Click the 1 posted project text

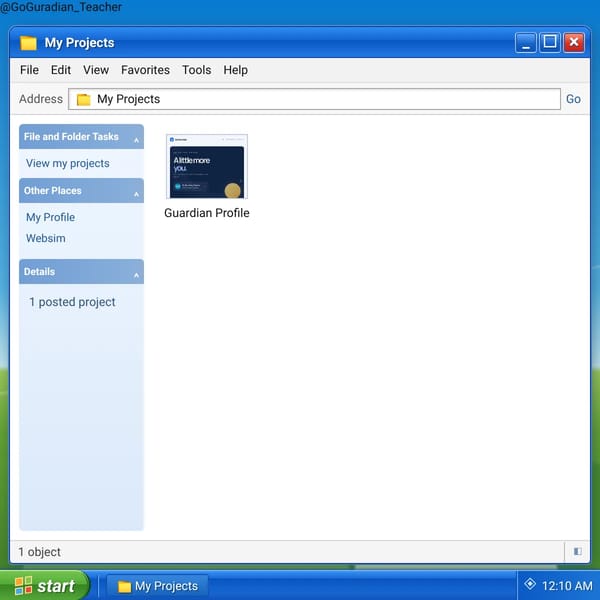click(x=72, y=302)
